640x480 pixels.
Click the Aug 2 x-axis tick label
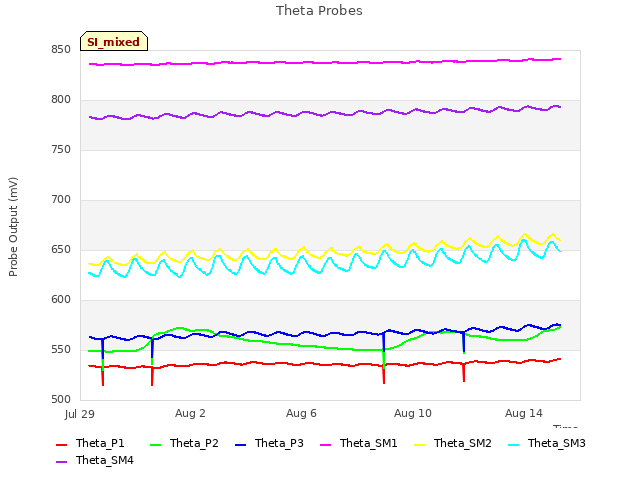pyautogui.click(x=190, y=413)
